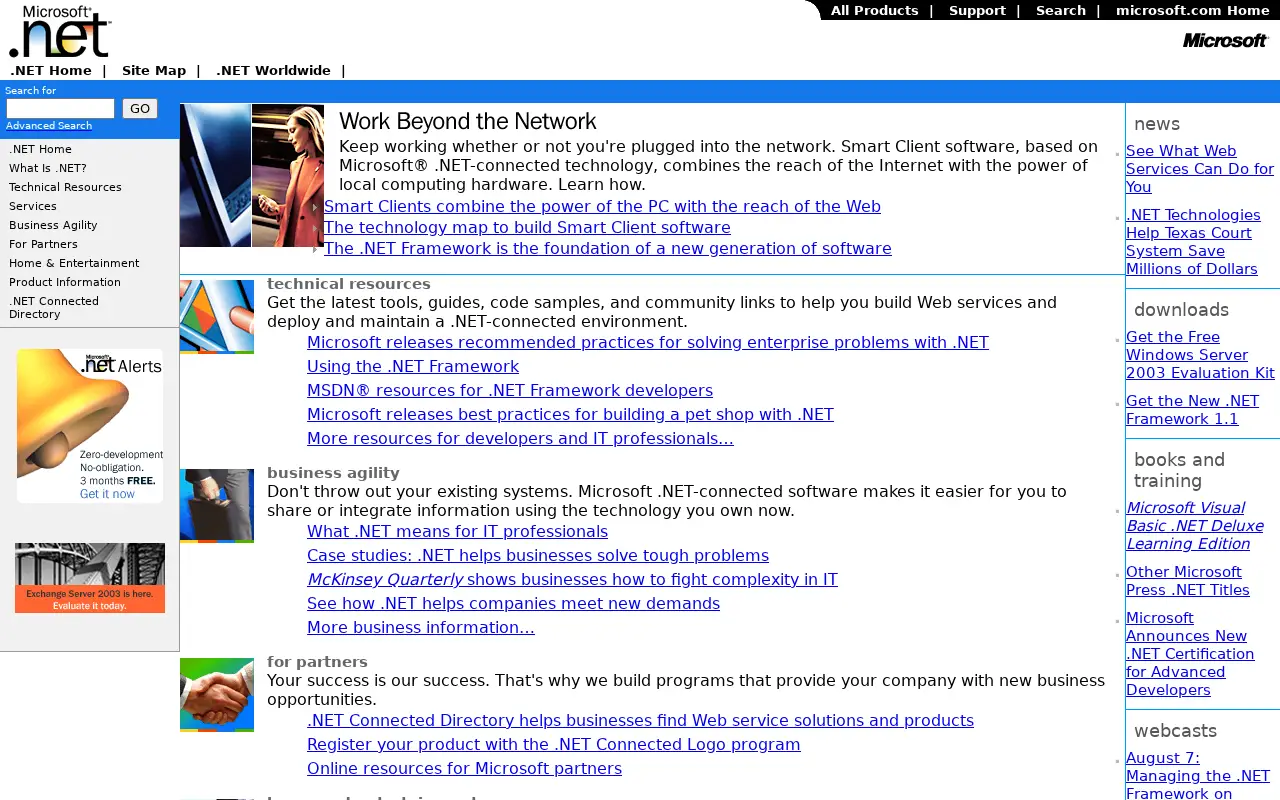Viewport: 1280px width, 800px height.
Task: Select Business Agility in sidebar
Action: coord(53,225)
